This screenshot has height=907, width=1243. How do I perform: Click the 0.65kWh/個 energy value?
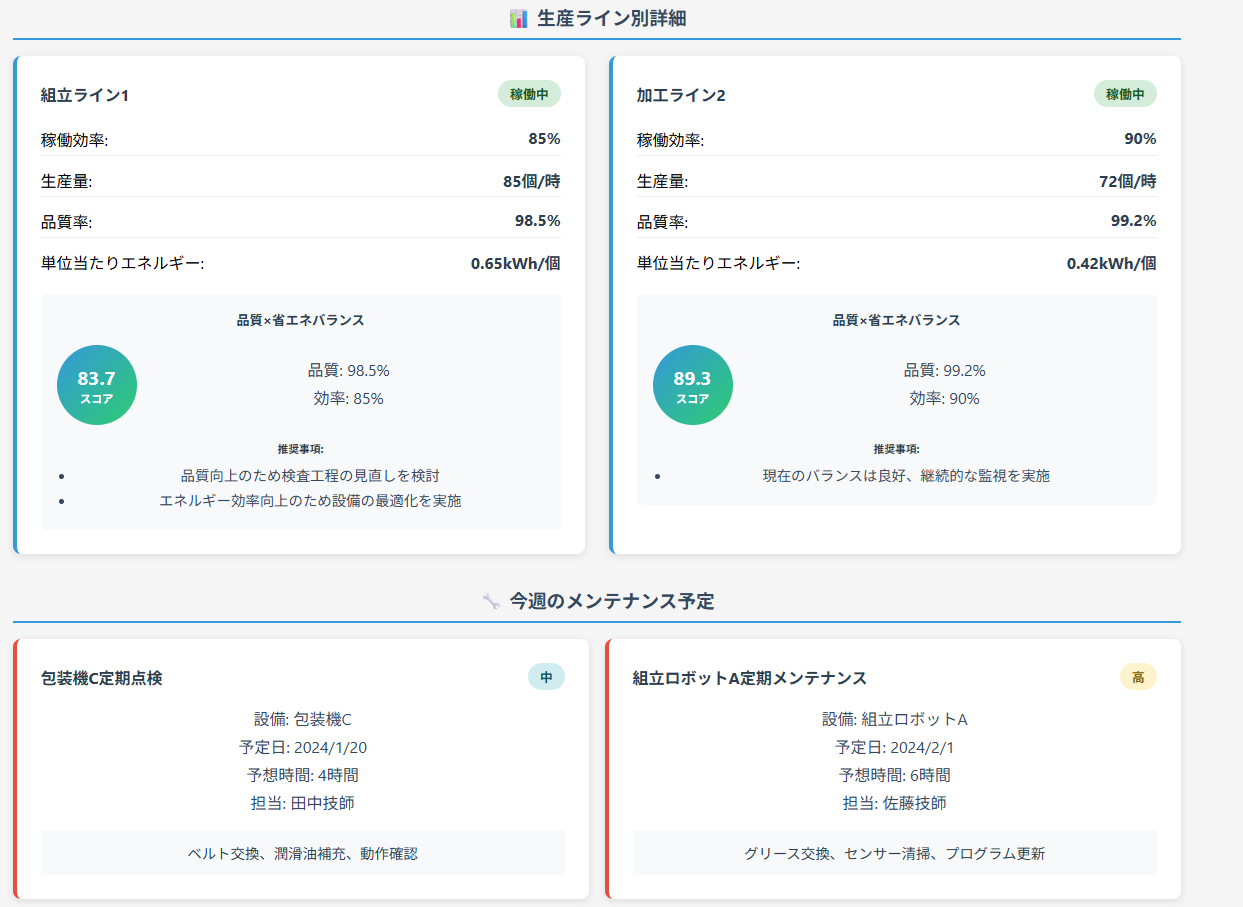[x=515, y=264]
